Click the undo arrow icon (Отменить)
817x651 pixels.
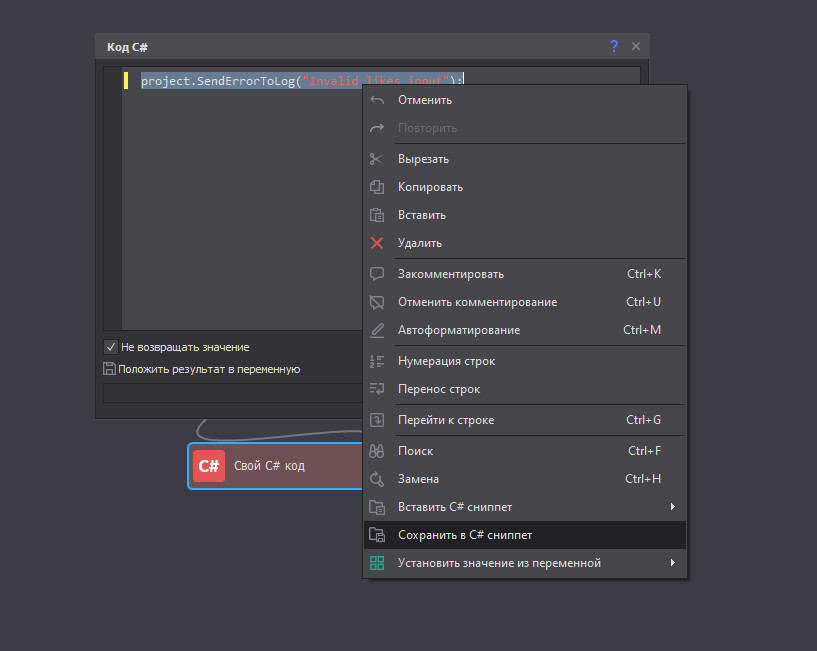pos(377,100)
